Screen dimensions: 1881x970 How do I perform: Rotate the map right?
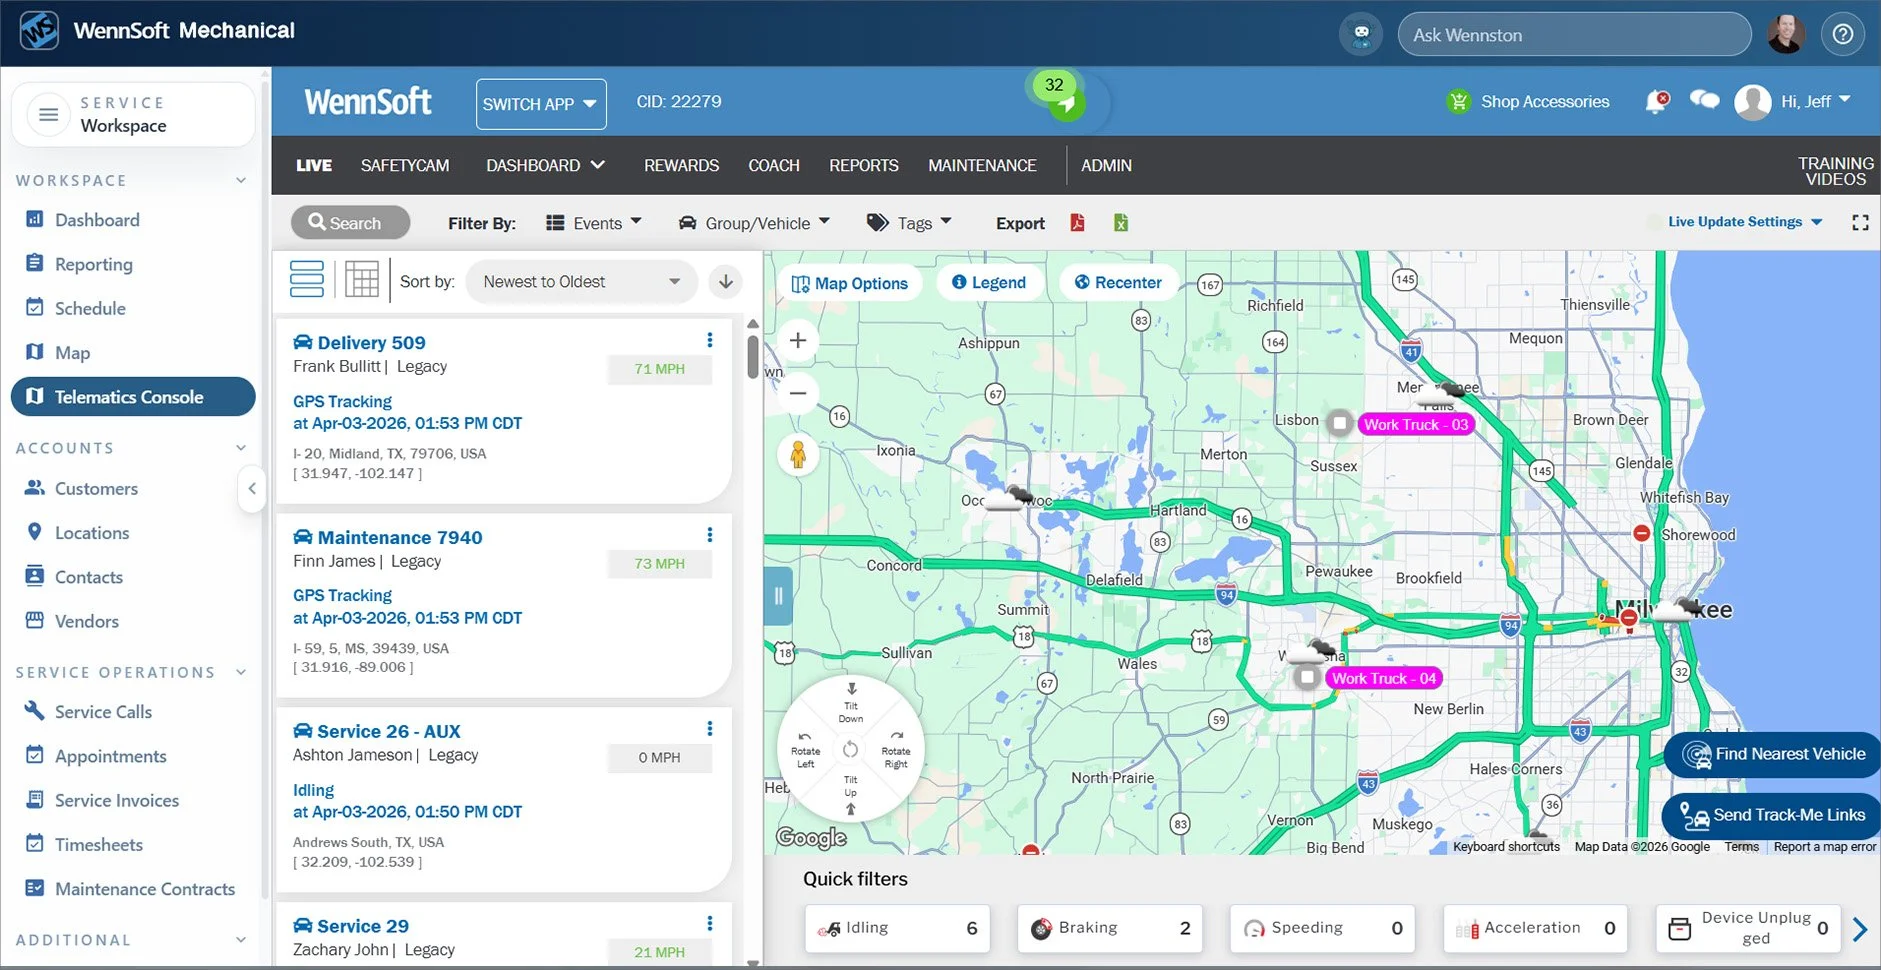[896, 750]
